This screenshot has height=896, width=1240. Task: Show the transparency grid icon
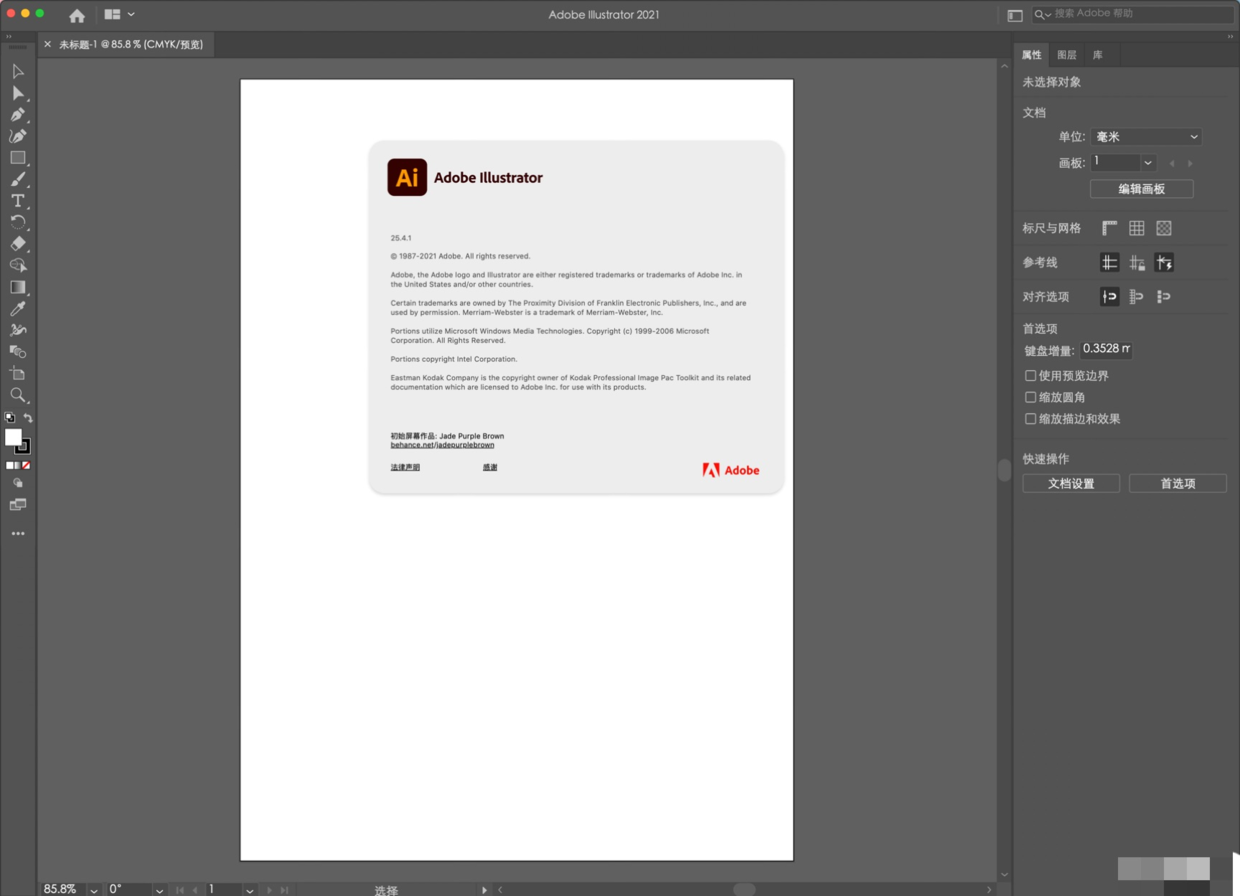coord(1164,228)
